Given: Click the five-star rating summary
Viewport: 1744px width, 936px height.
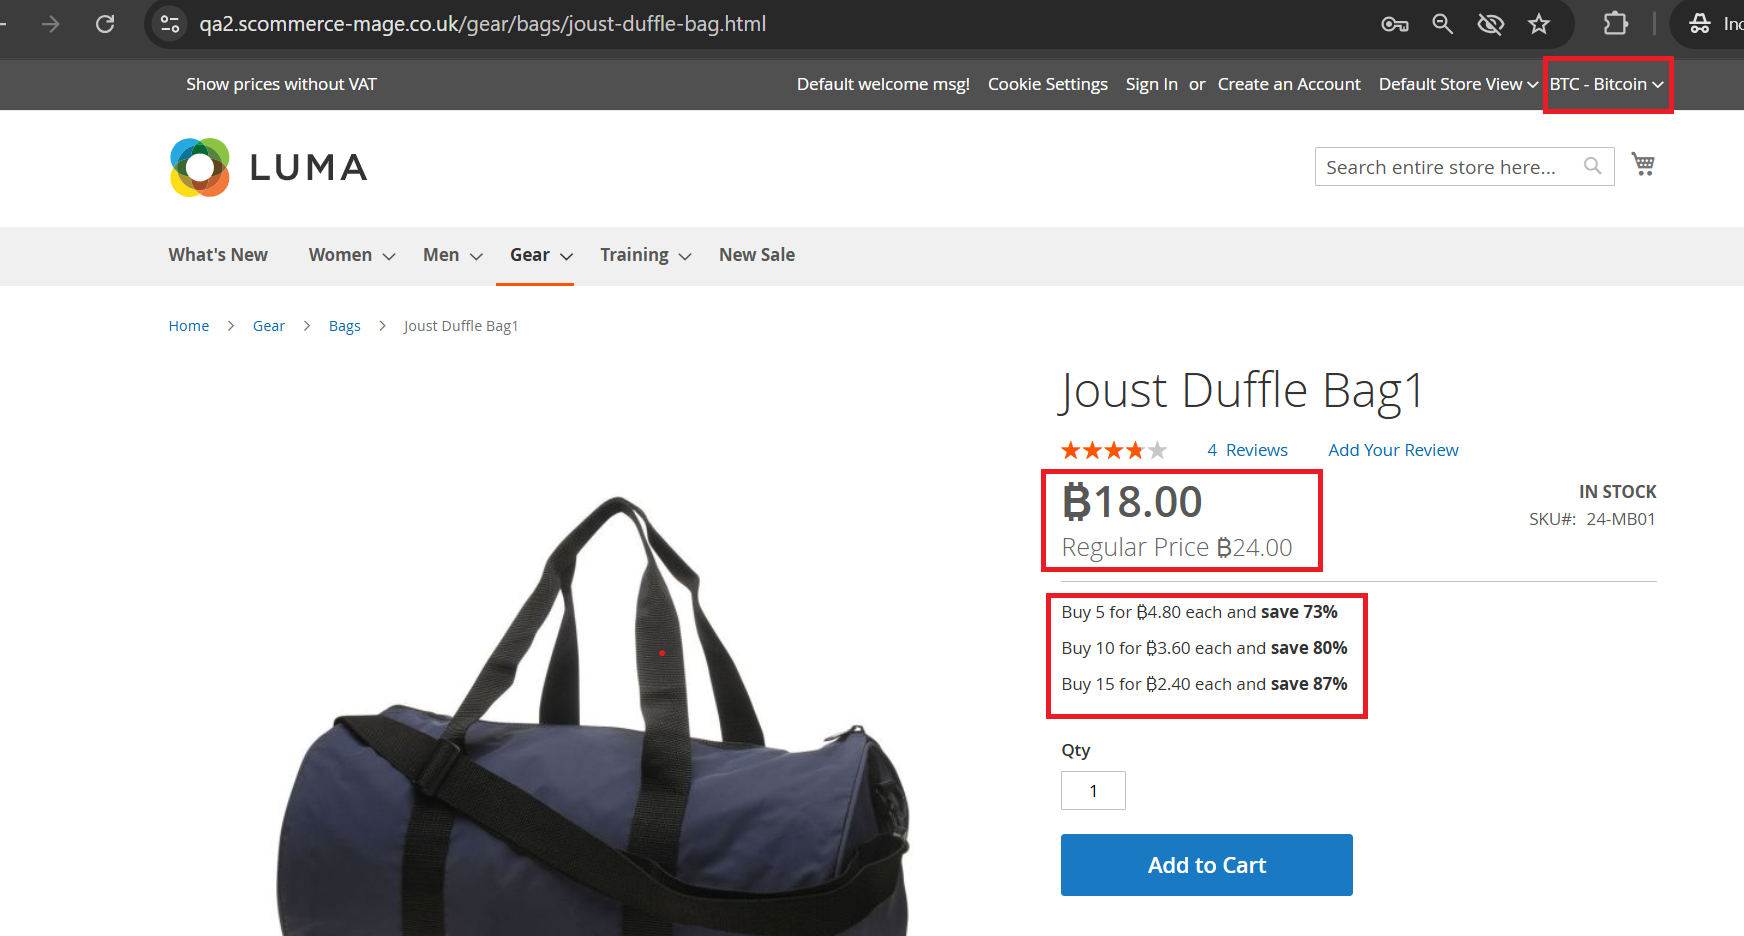Looking at the screenshot, I should pos(1113,450).
